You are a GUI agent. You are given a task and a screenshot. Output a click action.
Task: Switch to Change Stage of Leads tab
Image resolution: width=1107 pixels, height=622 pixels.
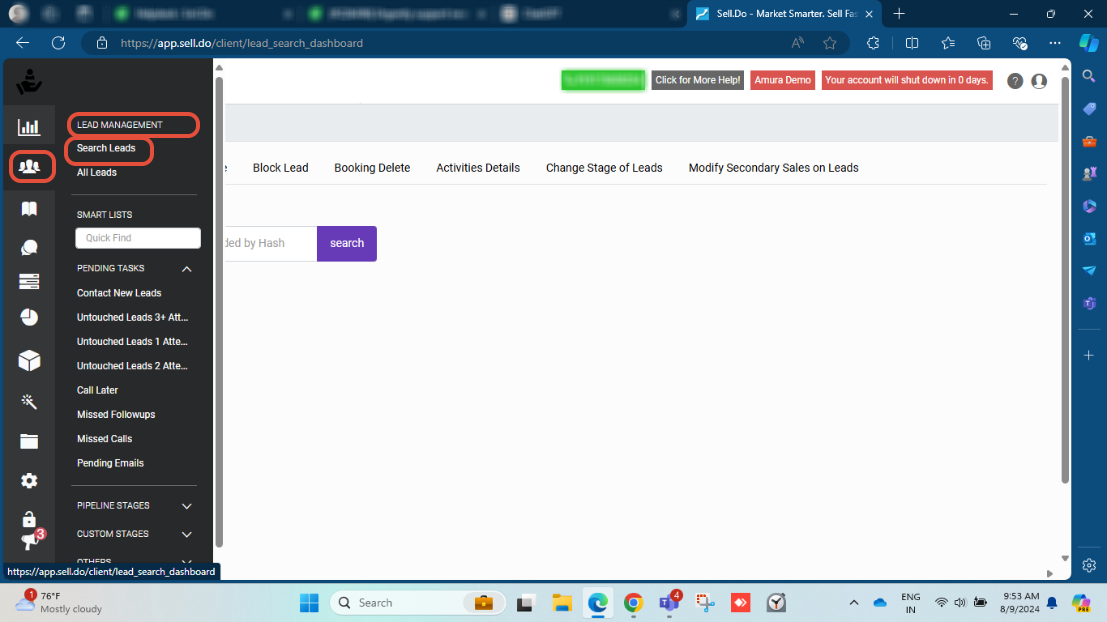pos(604,168)
